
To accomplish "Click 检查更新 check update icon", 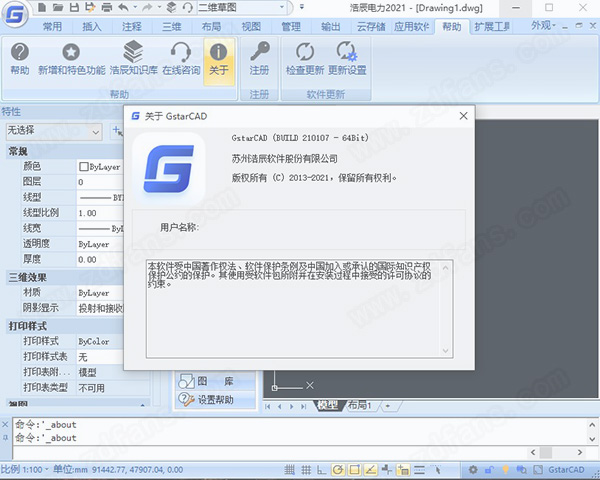I will tap(305, 59).
